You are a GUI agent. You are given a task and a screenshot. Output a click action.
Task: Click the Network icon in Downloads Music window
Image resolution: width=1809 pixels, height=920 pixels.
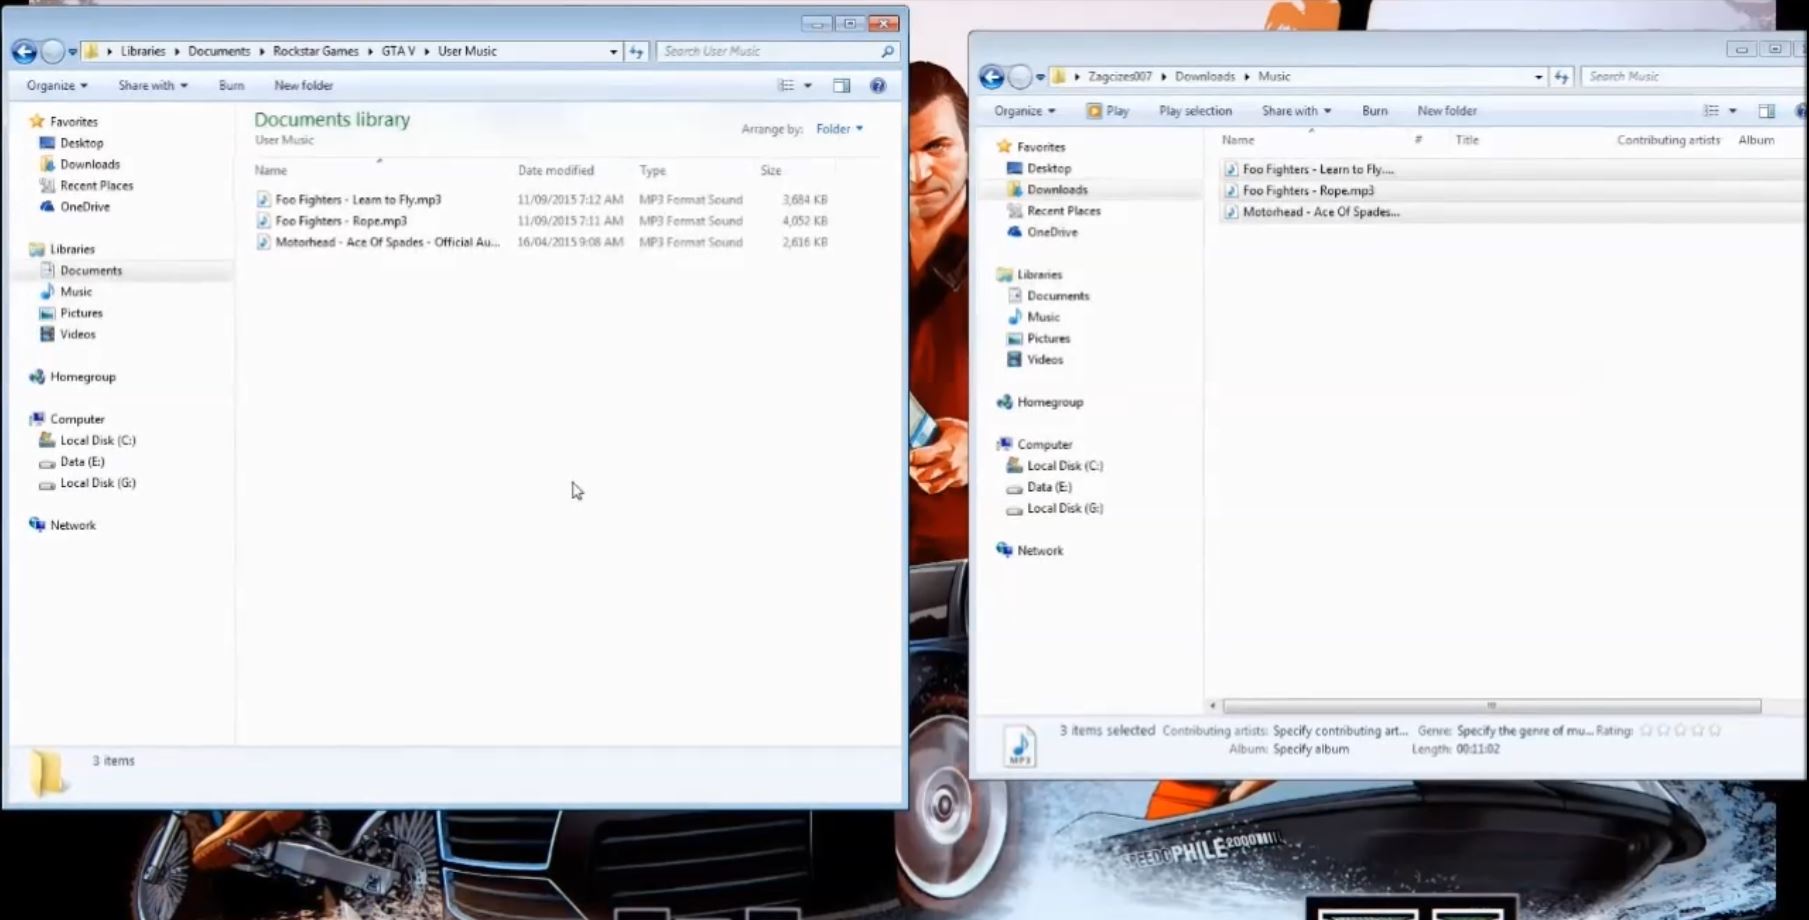(1004, 551)
